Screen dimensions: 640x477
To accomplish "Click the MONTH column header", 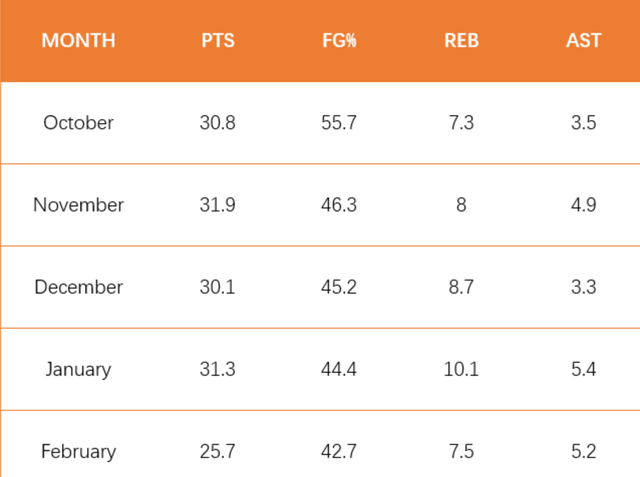I will (78, 40).
